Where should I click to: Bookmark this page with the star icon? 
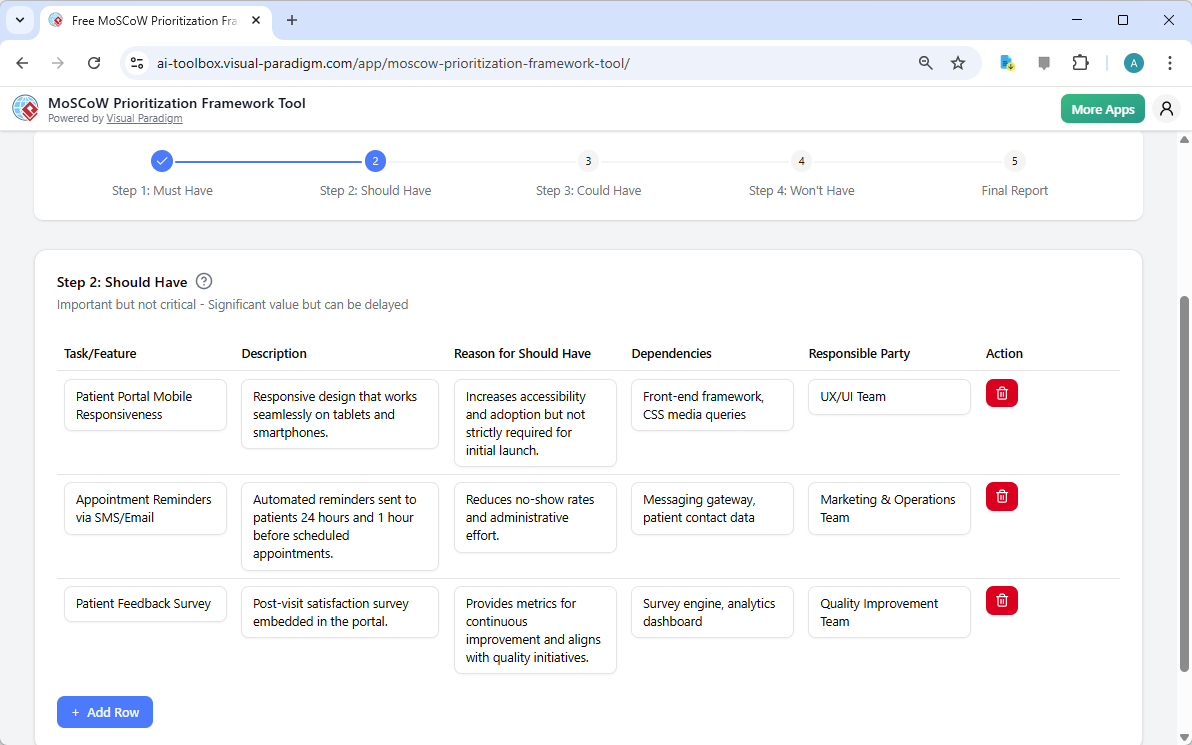(x=958, y=62)
